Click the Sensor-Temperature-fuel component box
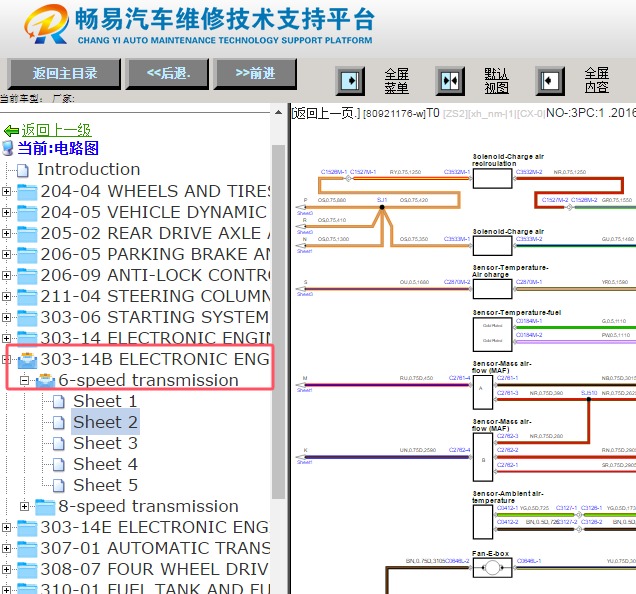636x594 pixels. click(492, 334)
